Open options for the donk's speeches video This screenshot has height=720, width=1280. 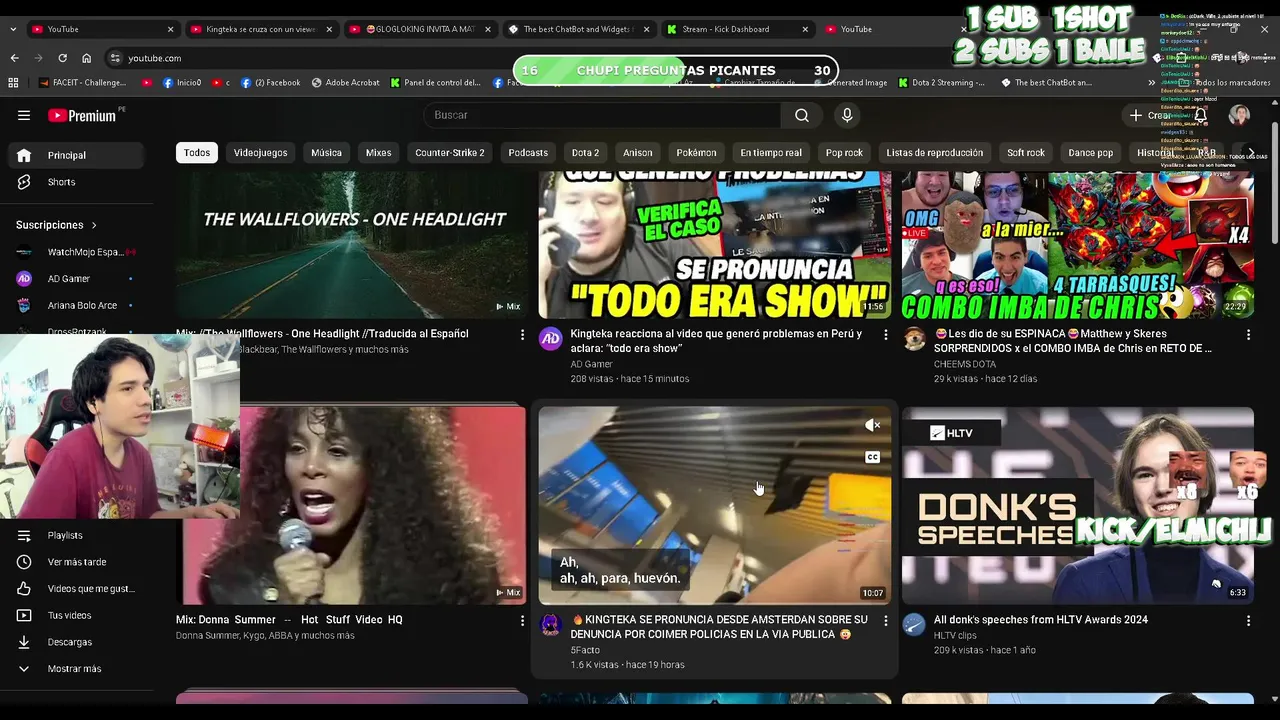[1248, 621]
